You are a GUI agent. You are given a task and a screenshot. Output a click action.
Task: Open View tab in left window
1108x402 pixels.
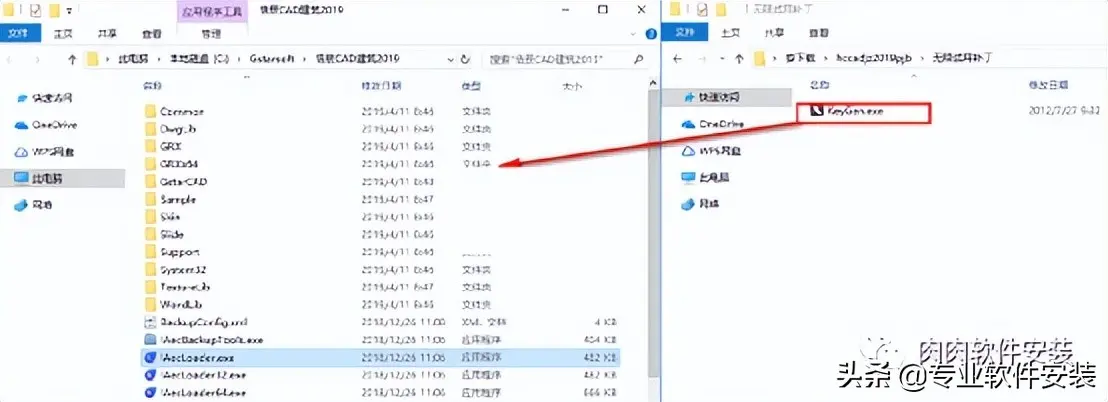[x=151, y=33]
